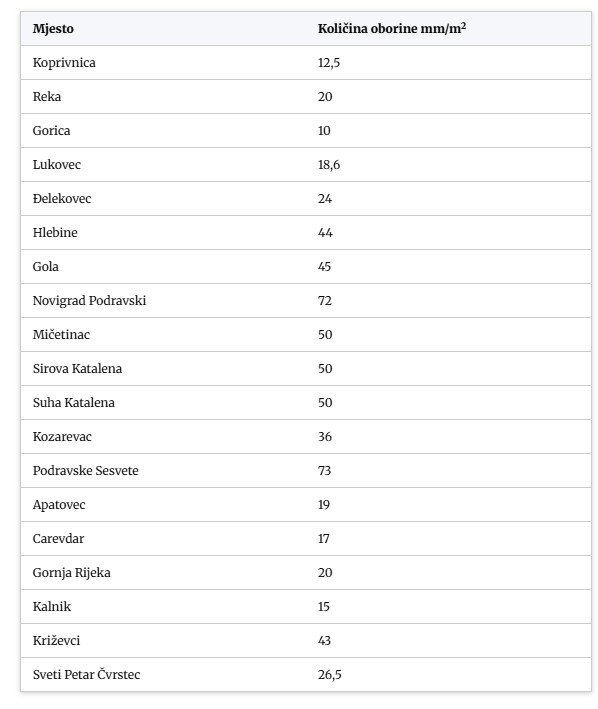Click the Apatovec row name
The width and height of the screenshot is (598, 709).
pos(59,505)
